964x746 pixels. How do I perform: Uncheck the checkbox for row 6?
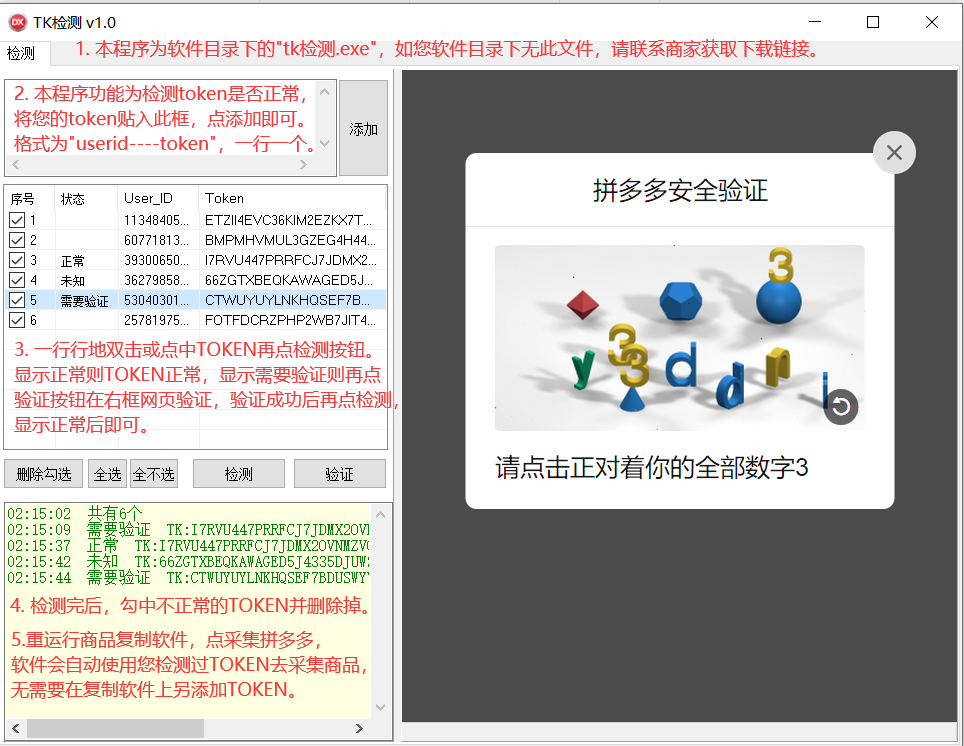click(17, 320)
